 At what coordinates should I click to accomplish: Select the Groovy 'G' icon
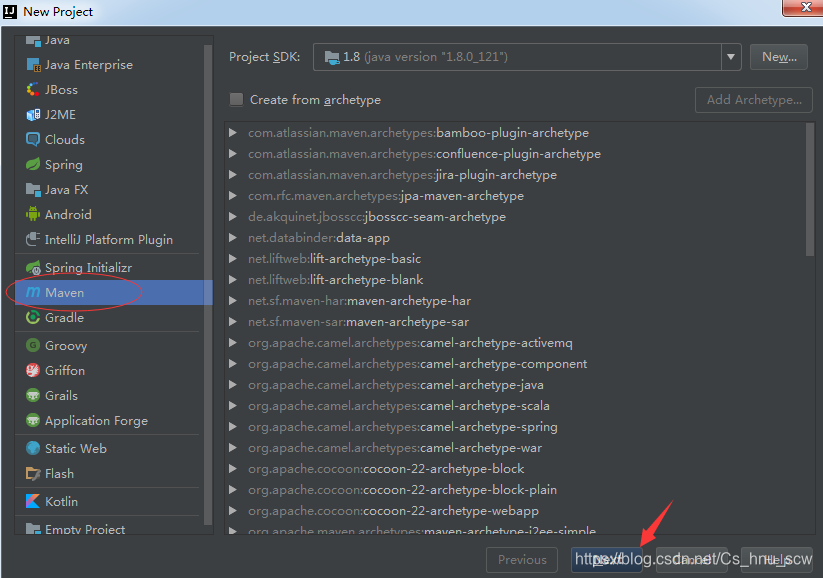(x=33, y=345)
